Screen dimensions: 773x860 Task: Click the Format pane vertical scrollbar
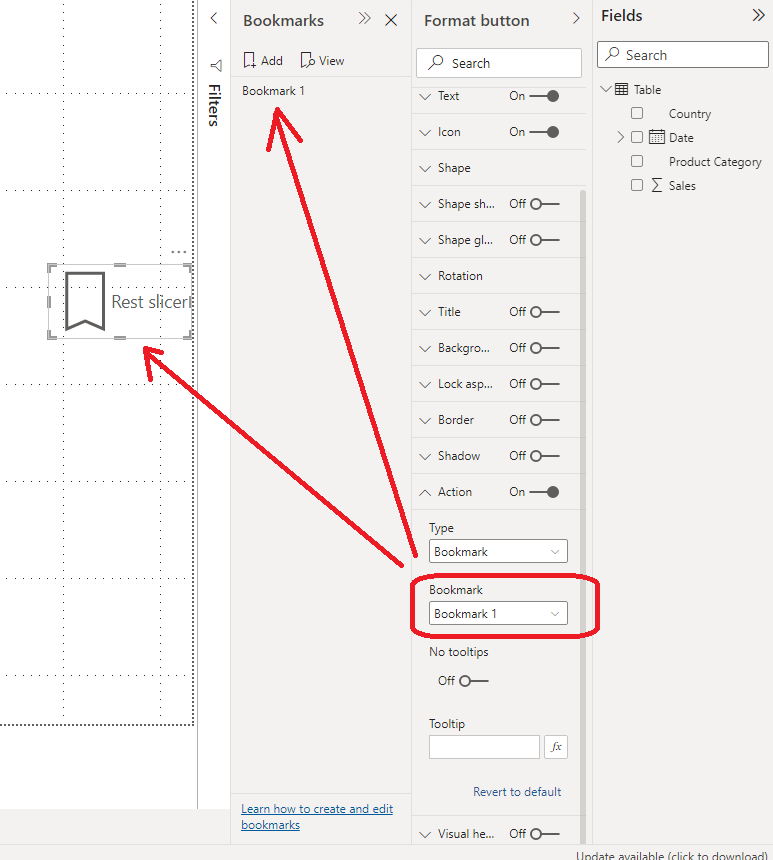pyautogui.click(x=583, y=516)
